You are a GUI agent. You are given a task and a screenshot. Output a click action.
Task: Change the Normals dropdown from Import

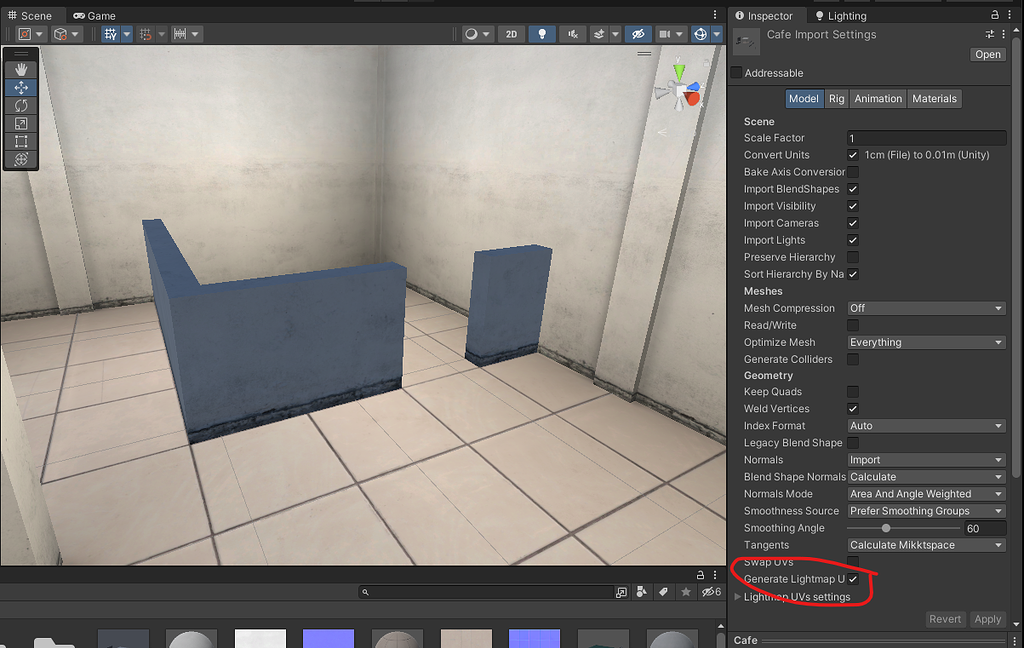click(x=925, y=459)
